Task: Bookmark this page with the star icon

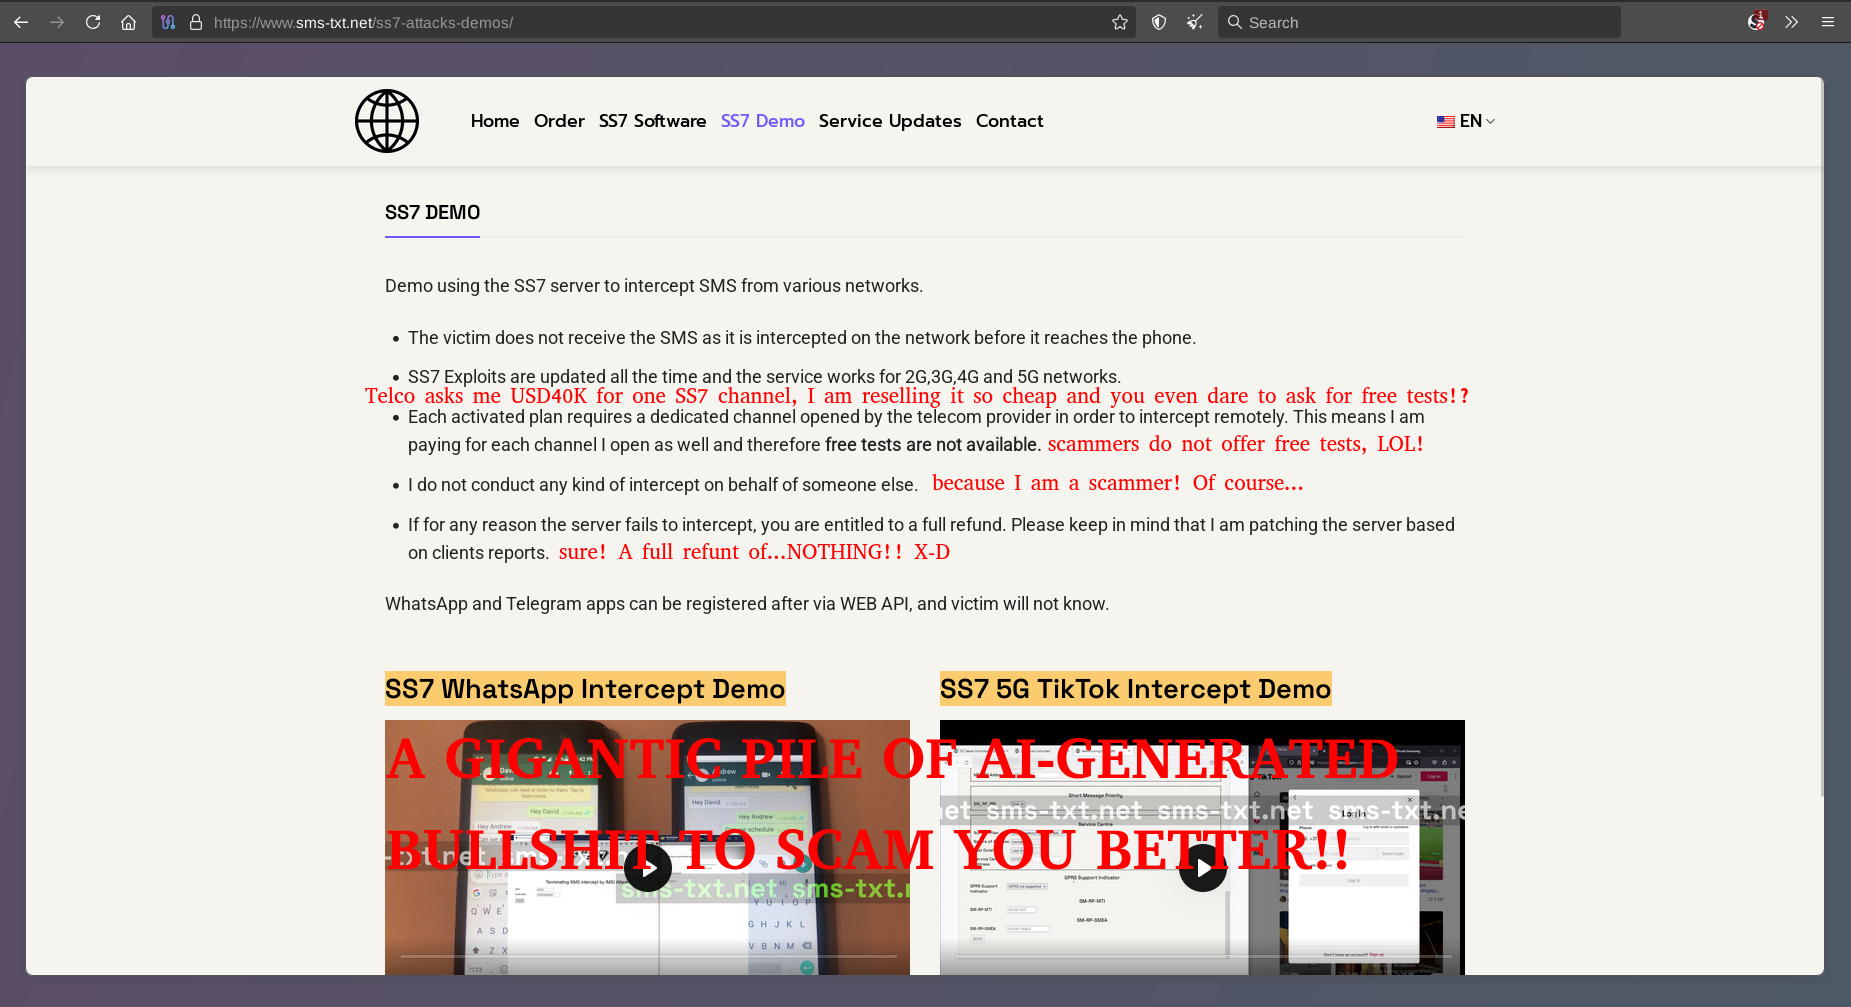Action: (x=1120, y=22)
